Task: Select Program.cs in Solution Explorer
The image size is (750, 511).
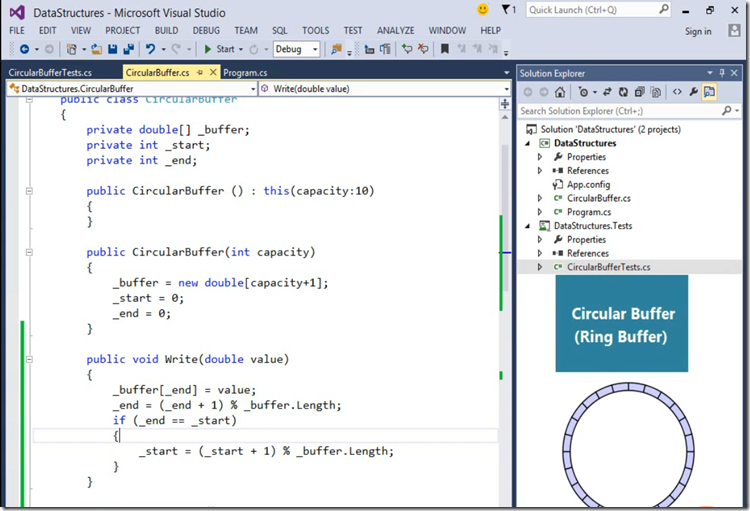Action: click(x=589, y=212)
